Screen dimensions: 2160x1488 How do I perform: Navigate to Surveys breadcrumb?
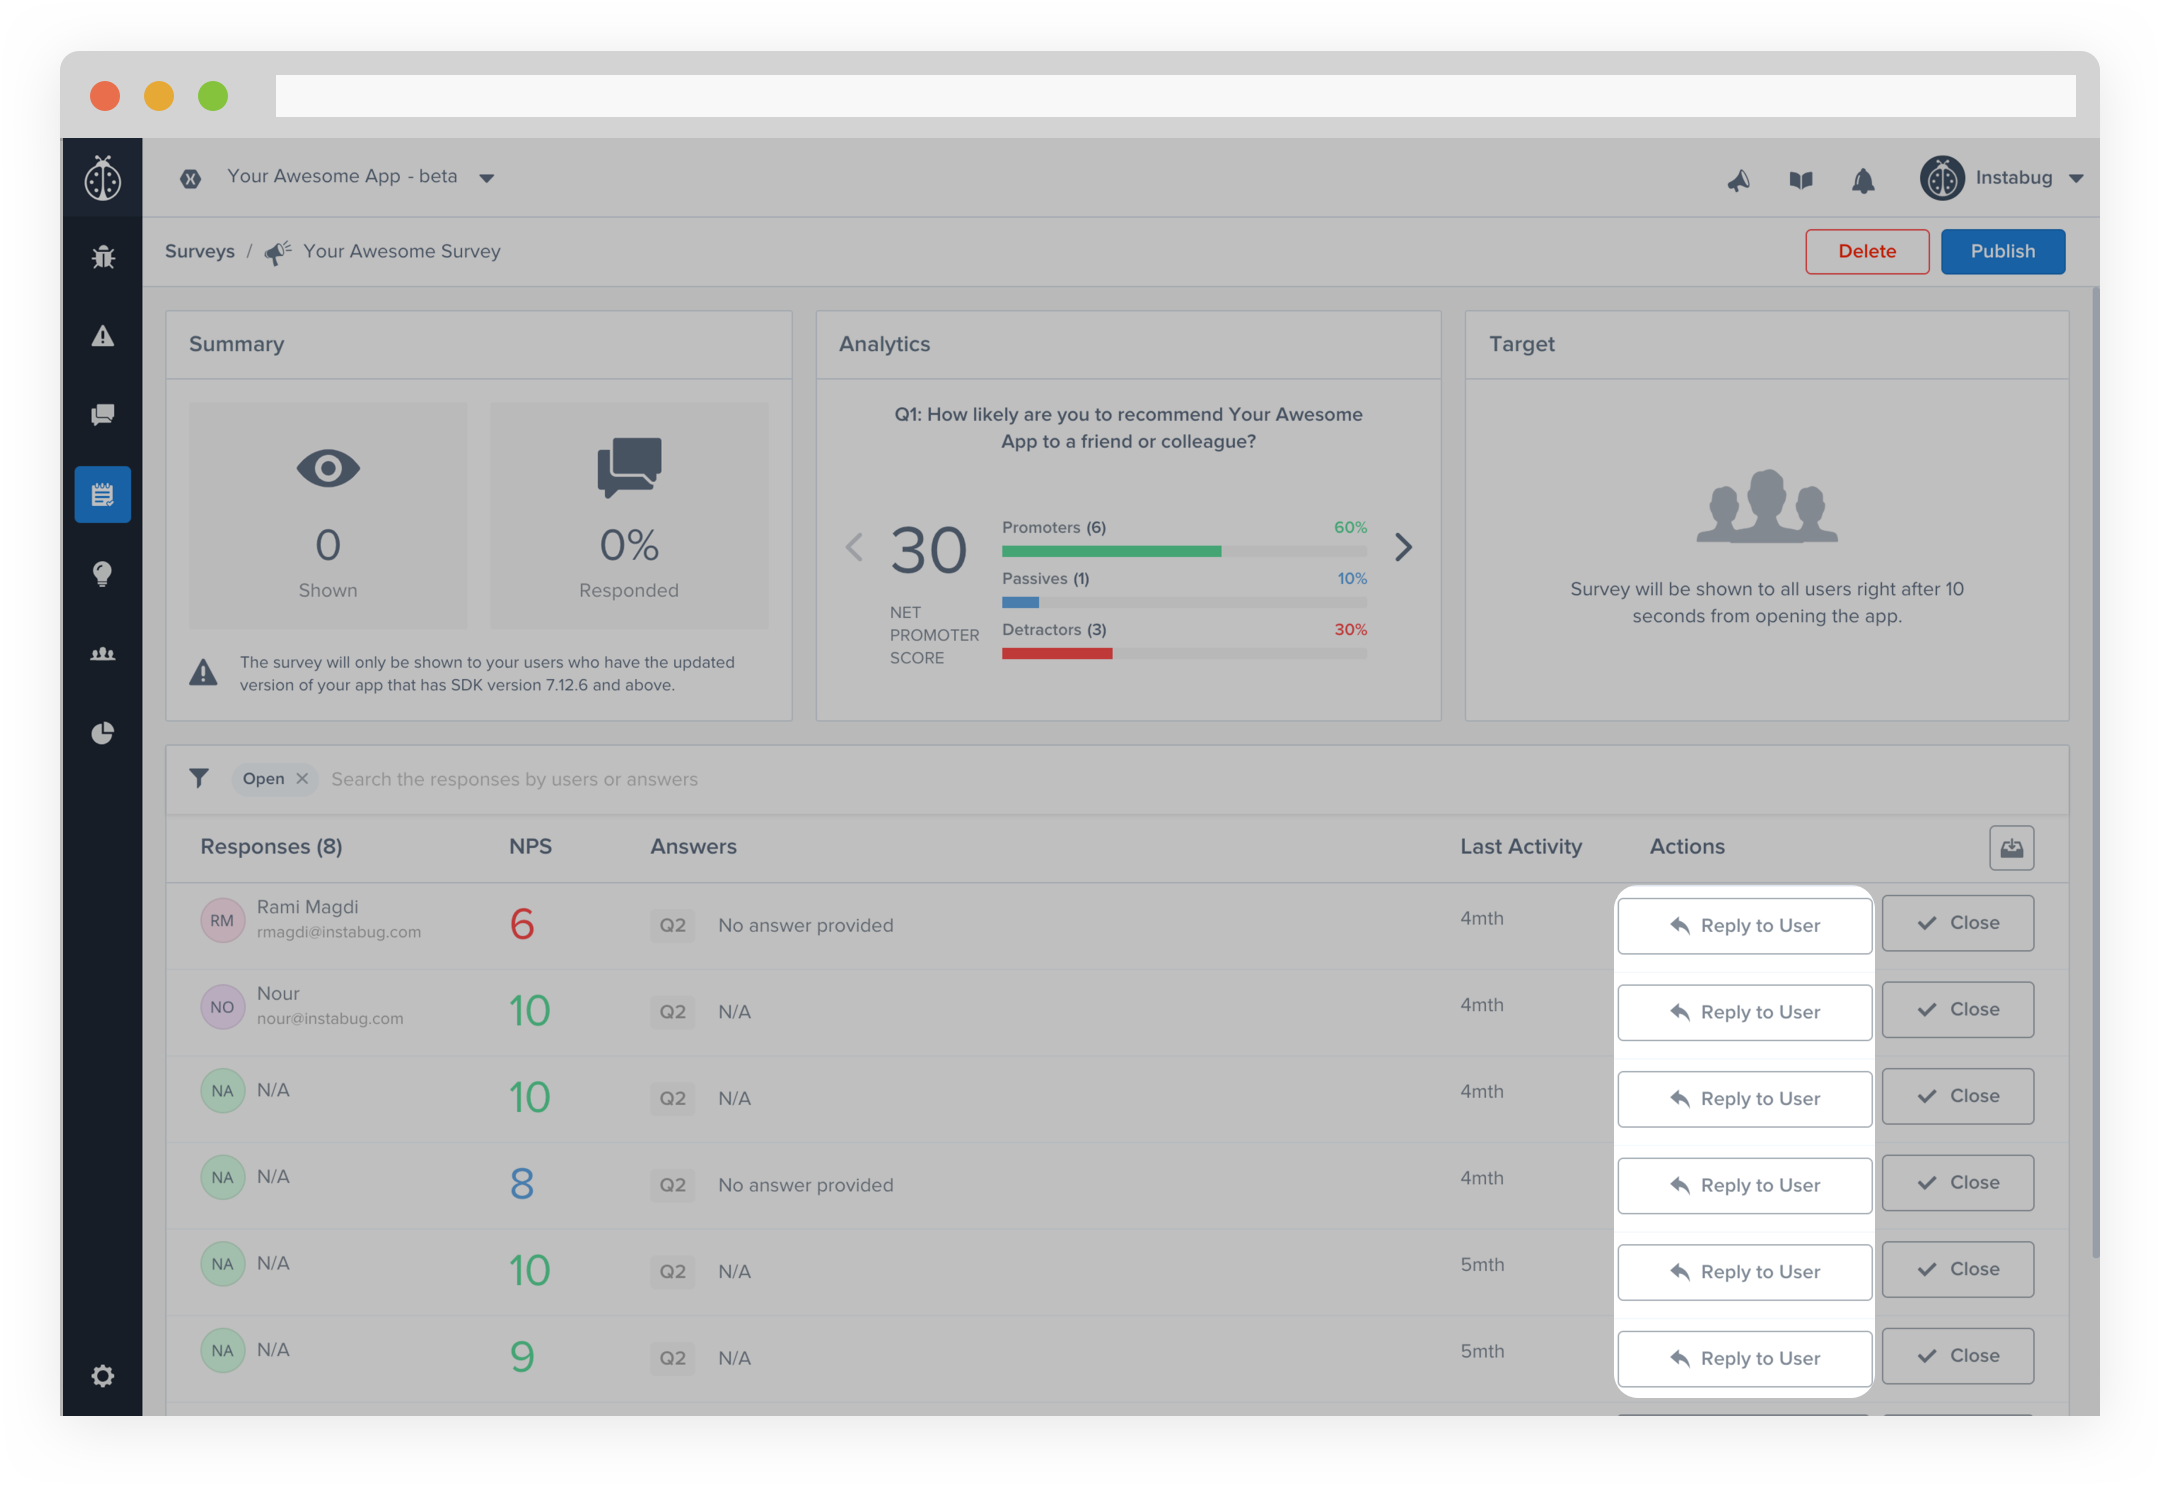click(199, 251)
